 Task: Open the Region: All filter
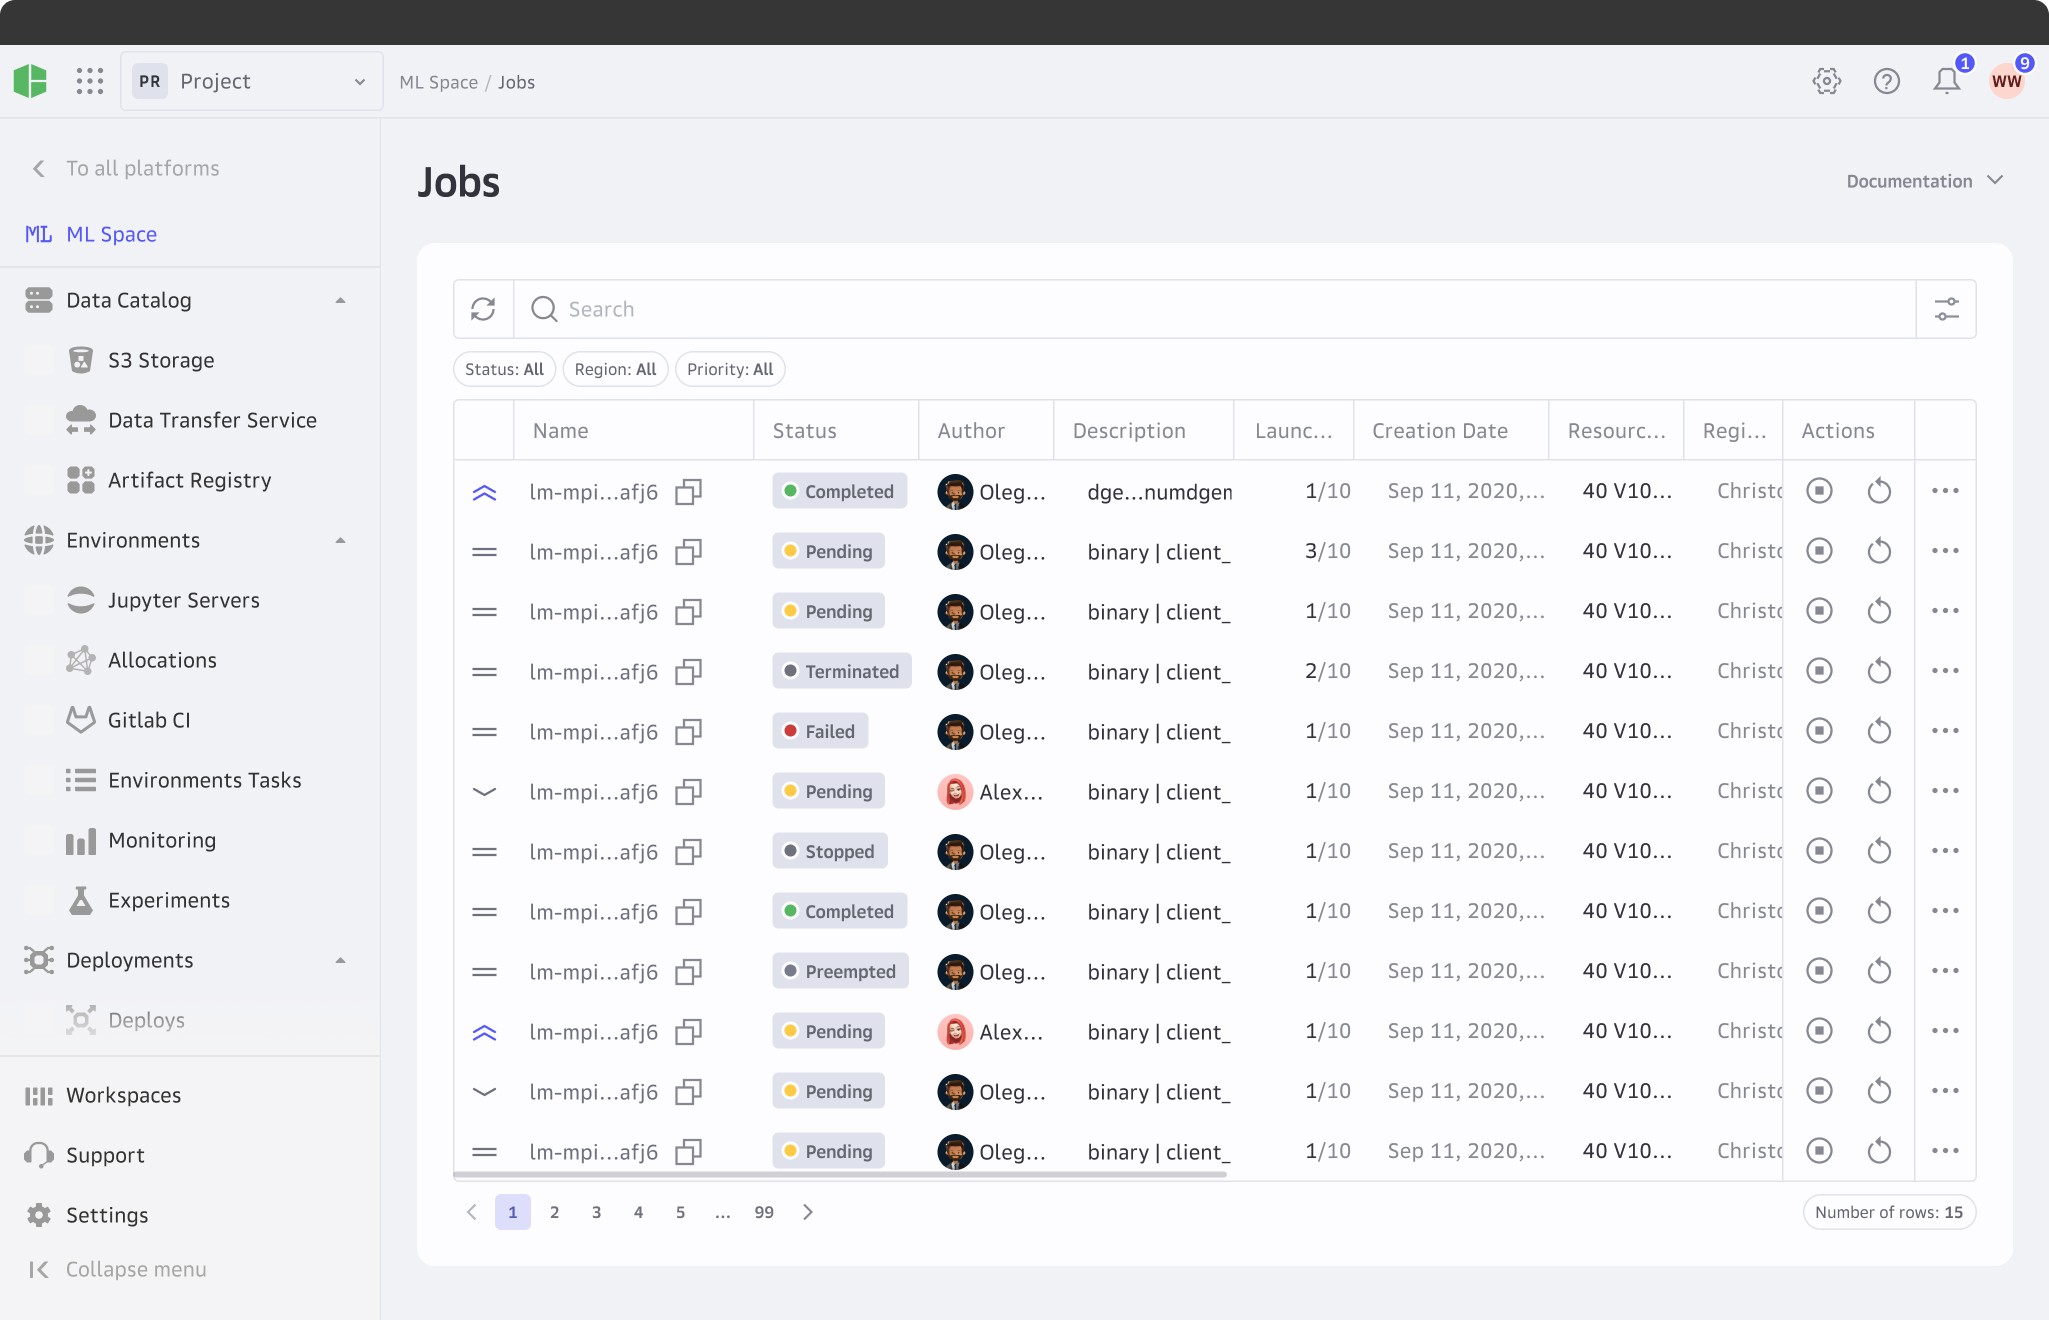tap(615, 369)
